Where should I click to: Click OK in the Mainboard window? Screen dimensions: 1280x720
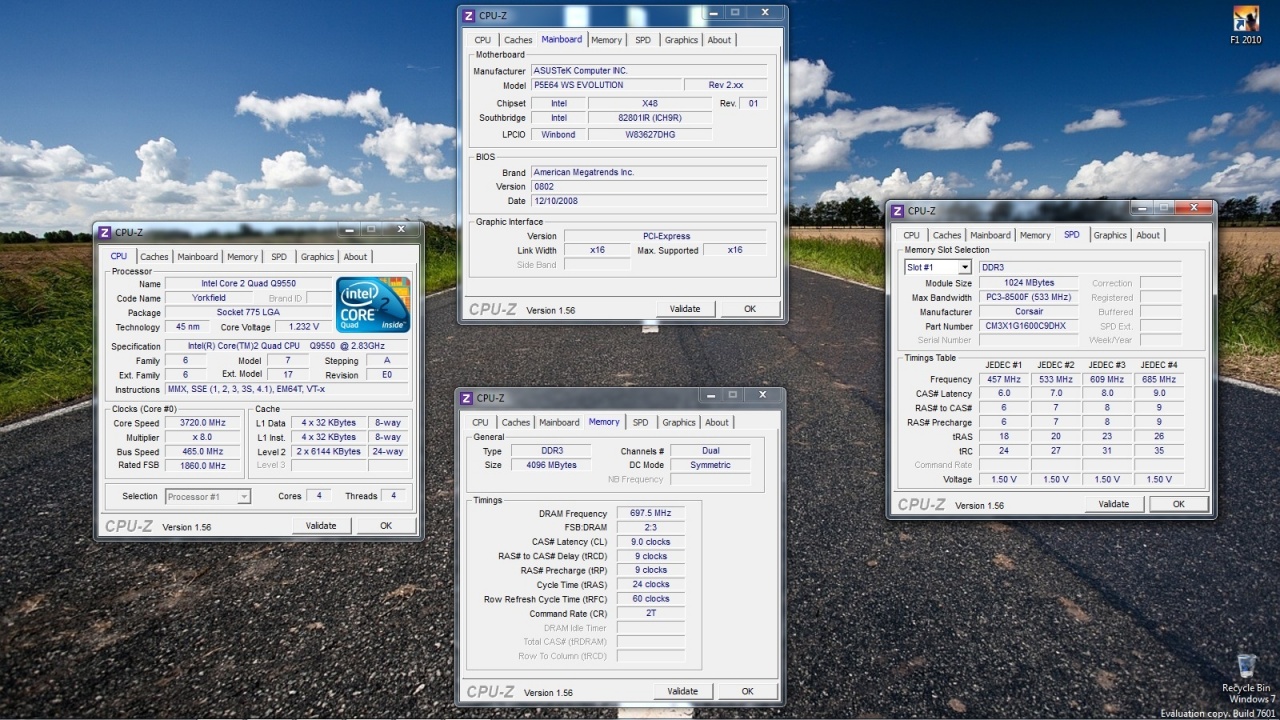750,309
